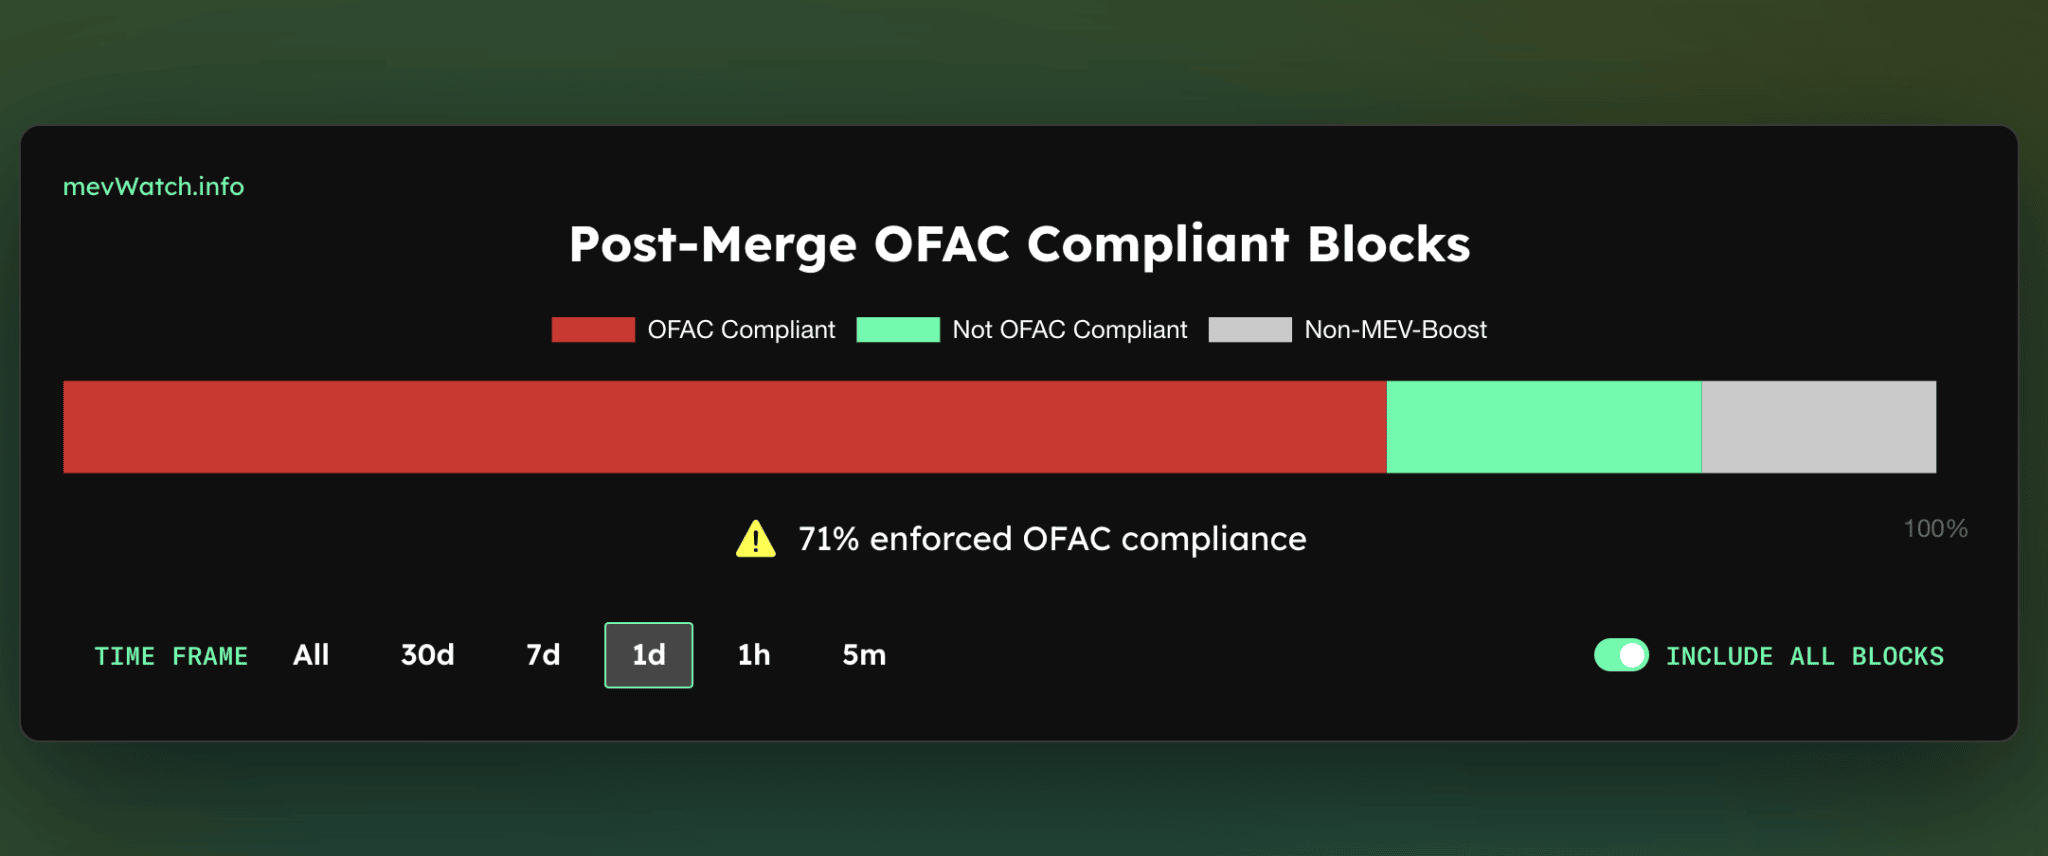Click the 71% enforced OFAC compliance text

[1052, 539]
